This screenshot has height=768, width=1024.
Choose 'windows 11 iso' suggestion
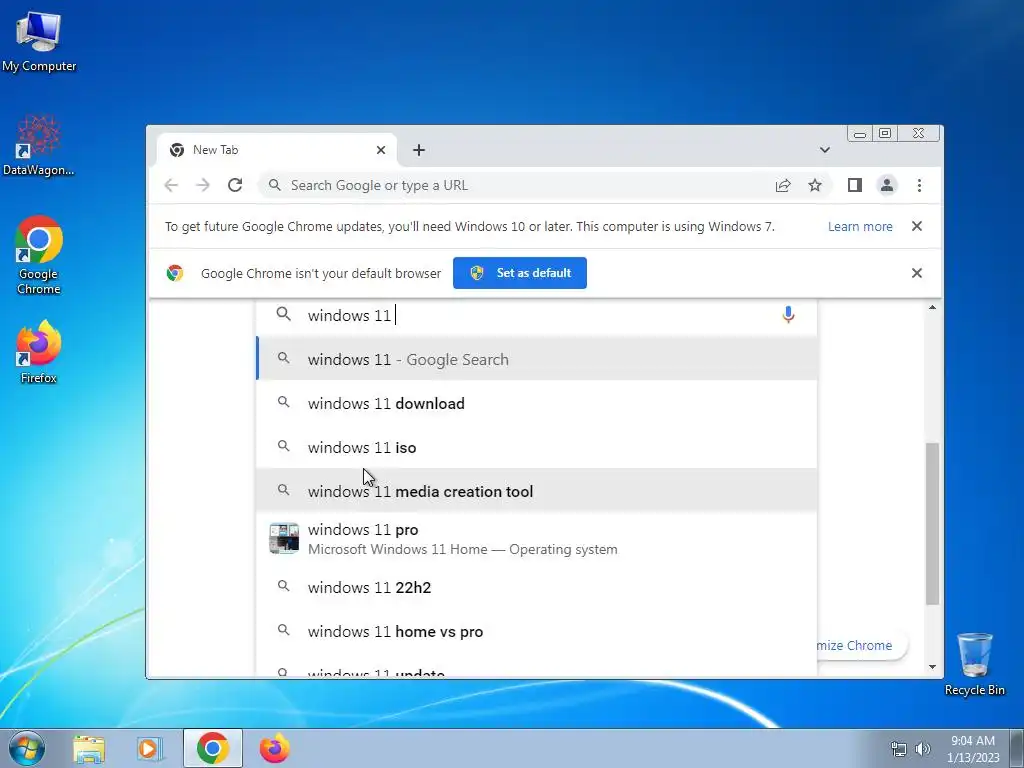coord(536,447)
